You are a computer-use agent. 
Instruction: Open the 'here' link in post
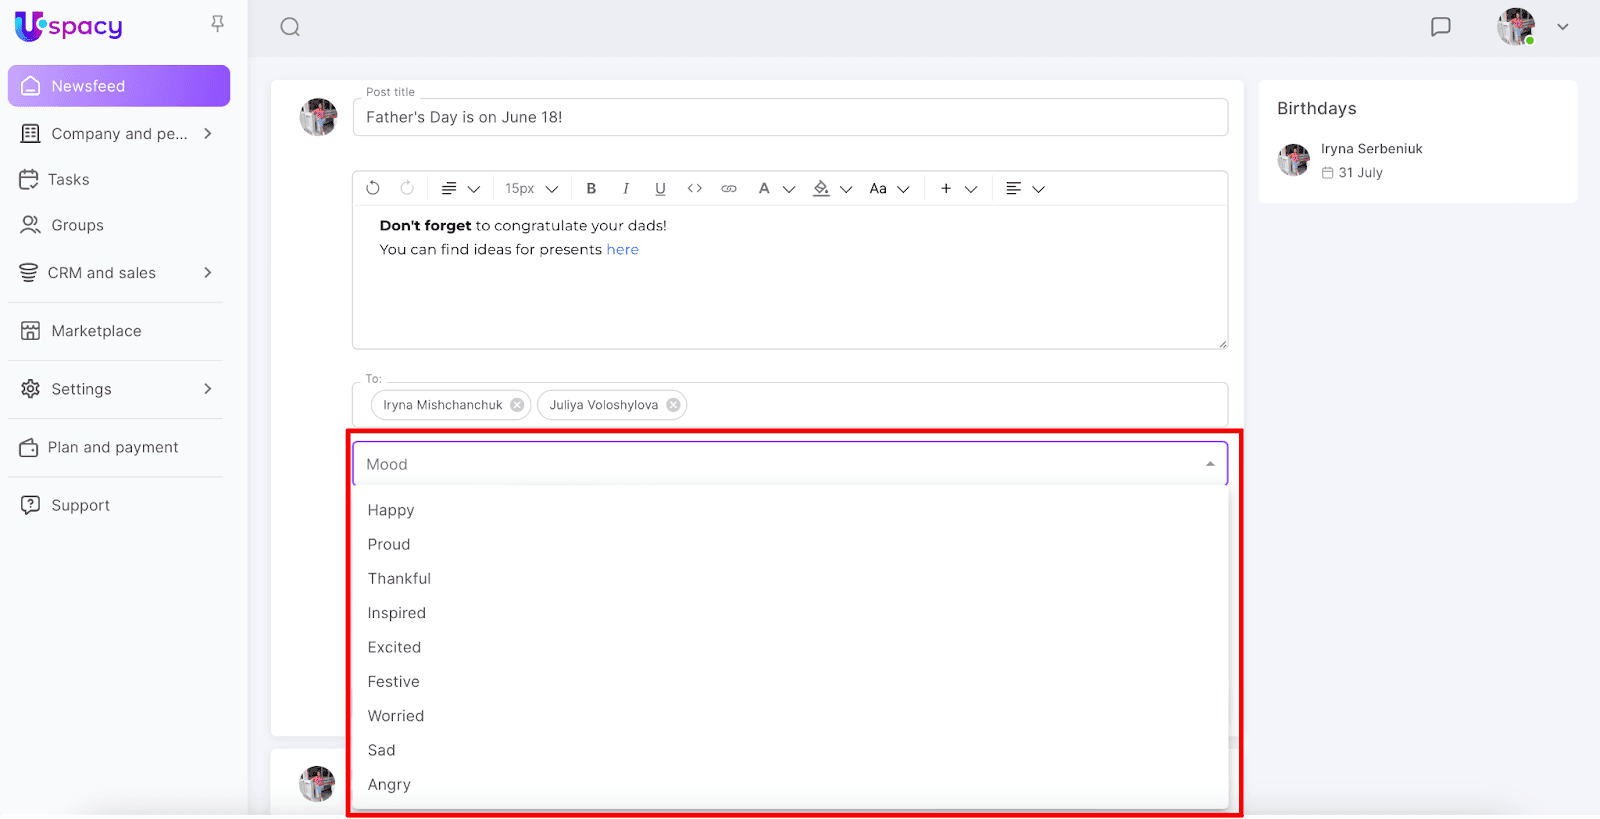[622, 250]
